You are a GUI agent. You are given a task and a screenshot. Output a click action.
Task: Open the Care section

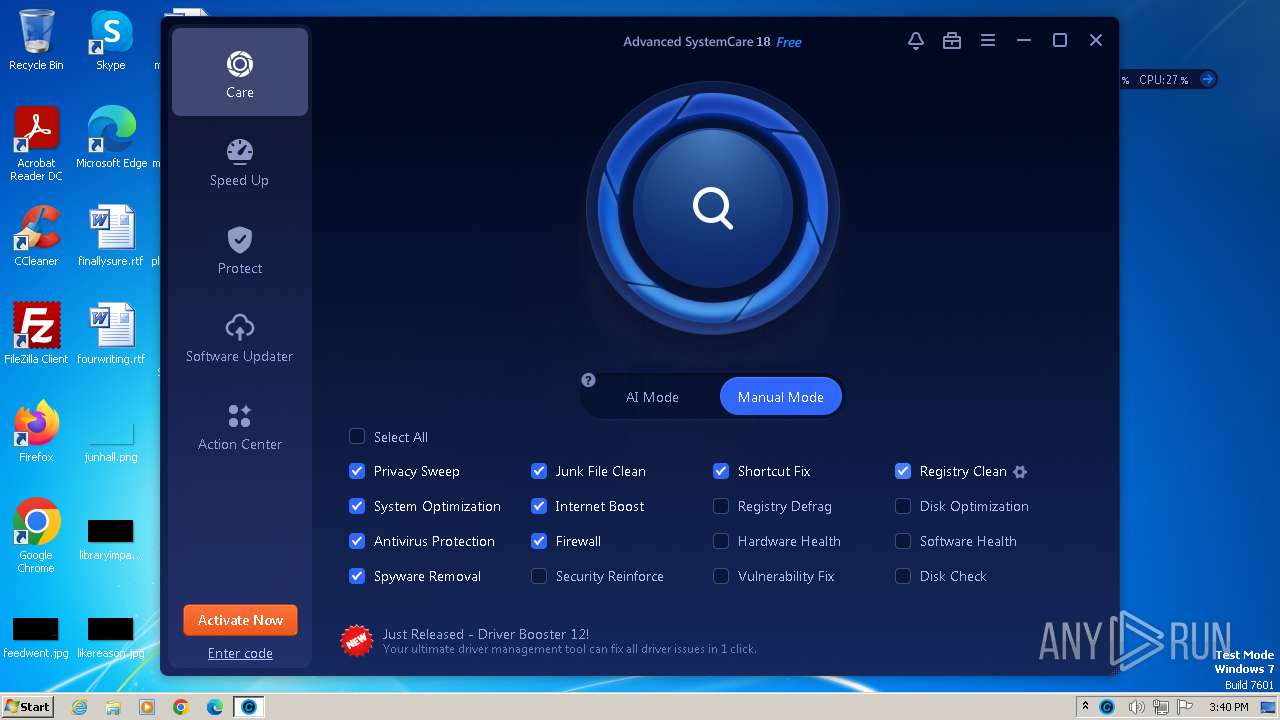(x=240, y=72)
